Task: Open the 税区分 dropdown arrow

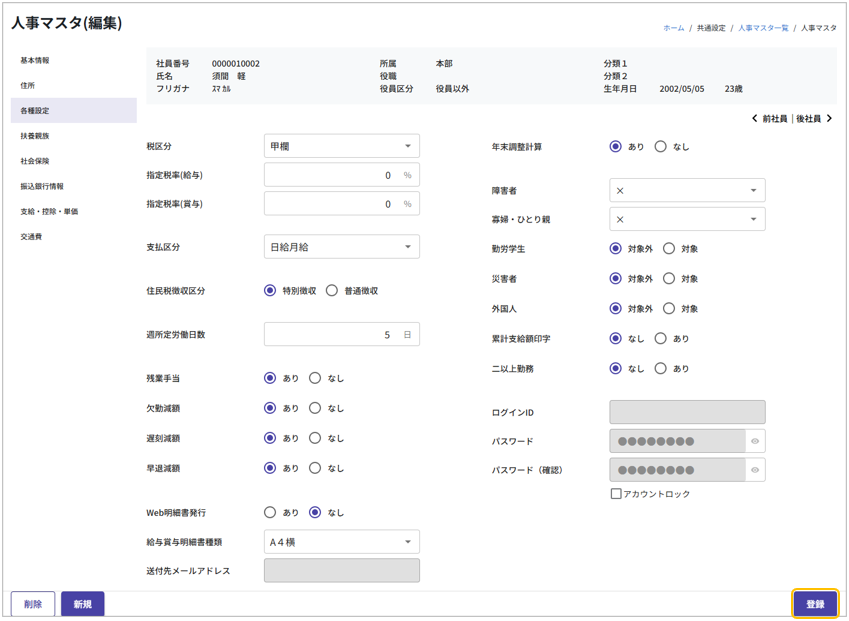Action: point(407,147)
